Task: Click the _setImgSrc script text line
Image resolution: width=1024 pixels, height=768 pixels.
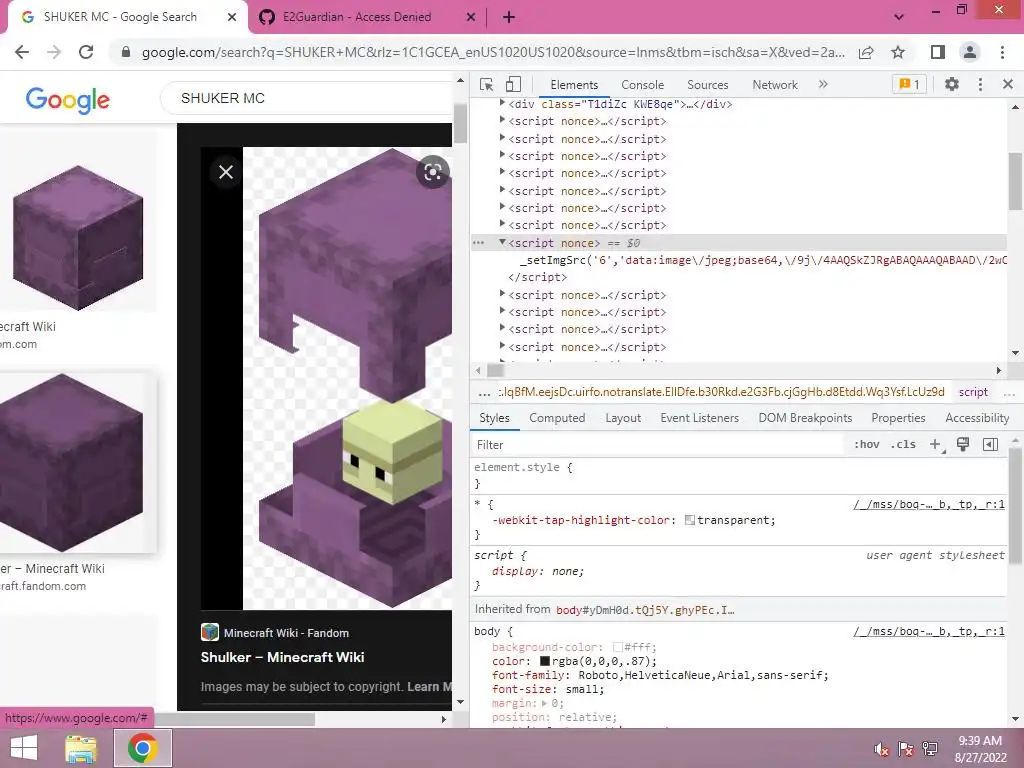Action: tap(763, 260)
